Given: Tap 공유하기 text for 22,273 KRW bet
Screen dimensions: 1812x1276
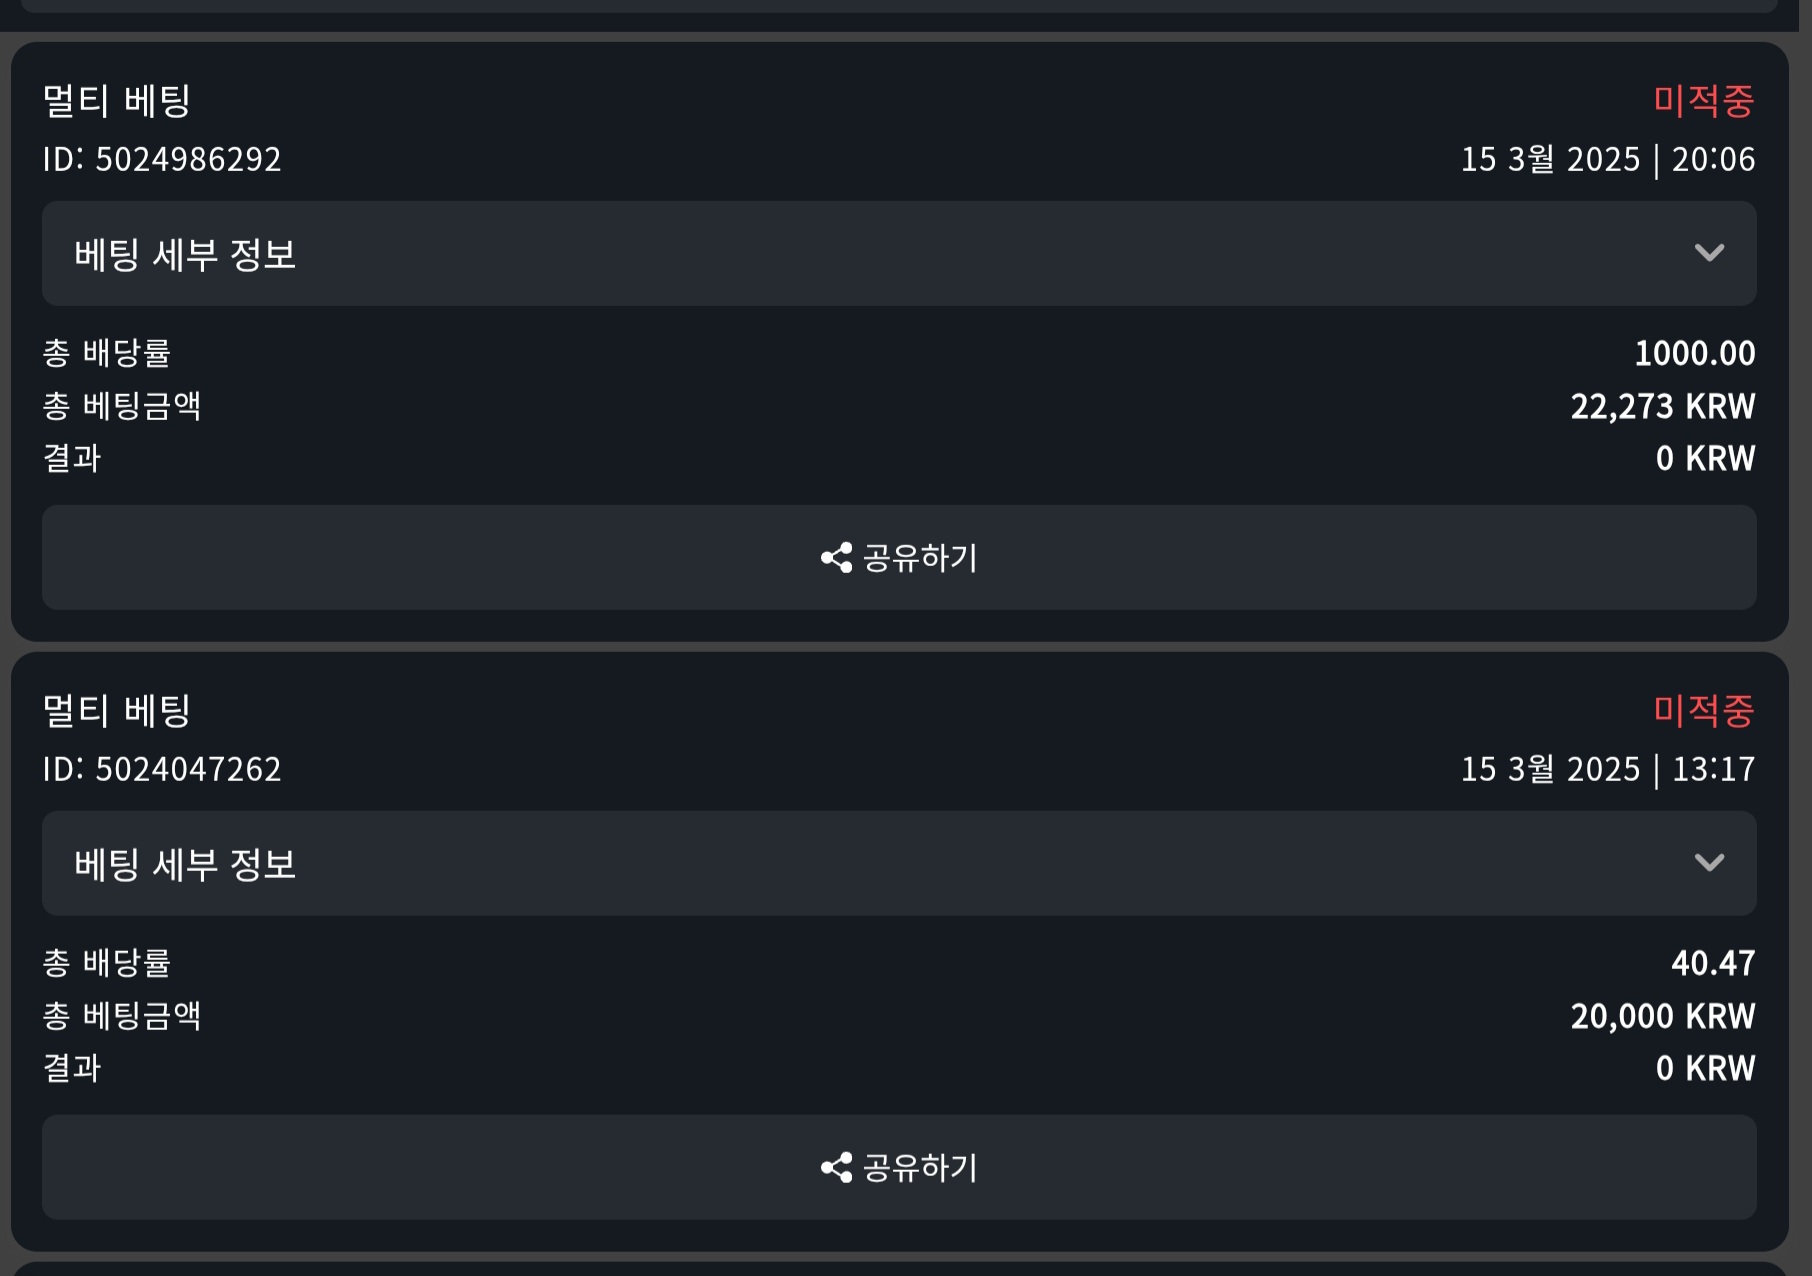Looking at the screenshot, I should [x=920, y=558].
